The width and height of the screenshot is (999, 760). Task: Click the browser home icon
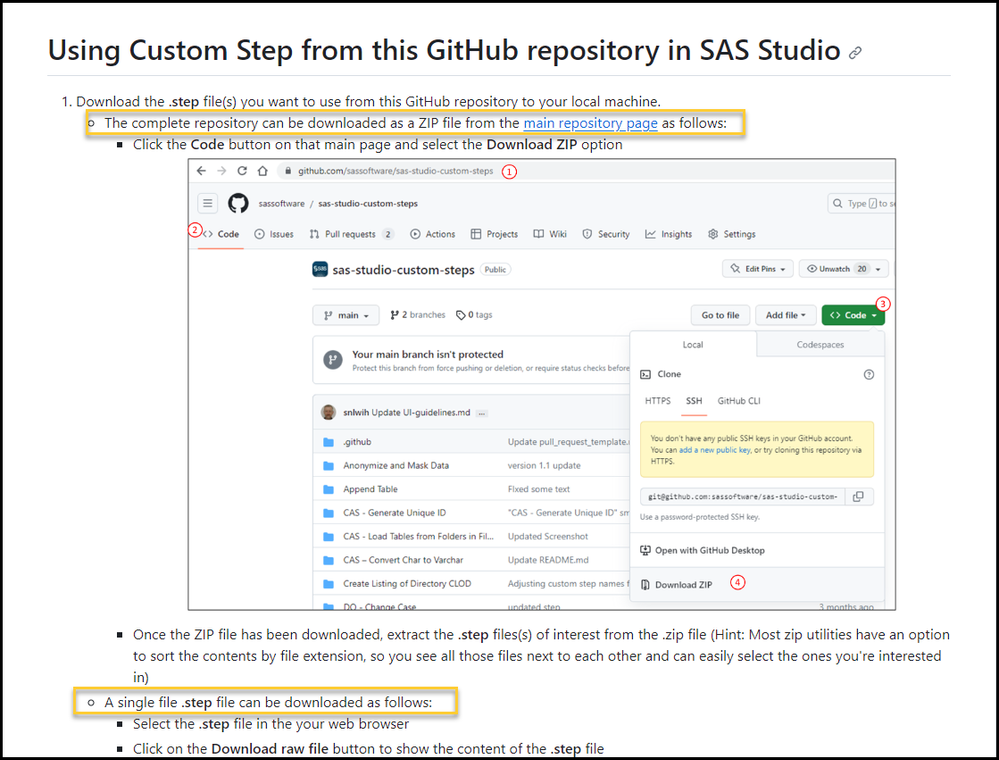pyautogui.click(x=262, y=171)
